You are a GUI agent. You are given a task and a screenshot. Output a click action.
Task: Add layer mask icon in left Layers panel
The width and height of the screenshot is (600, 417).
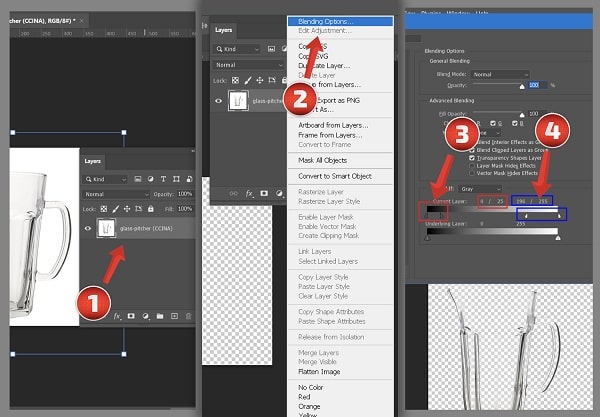coord(131,316)
